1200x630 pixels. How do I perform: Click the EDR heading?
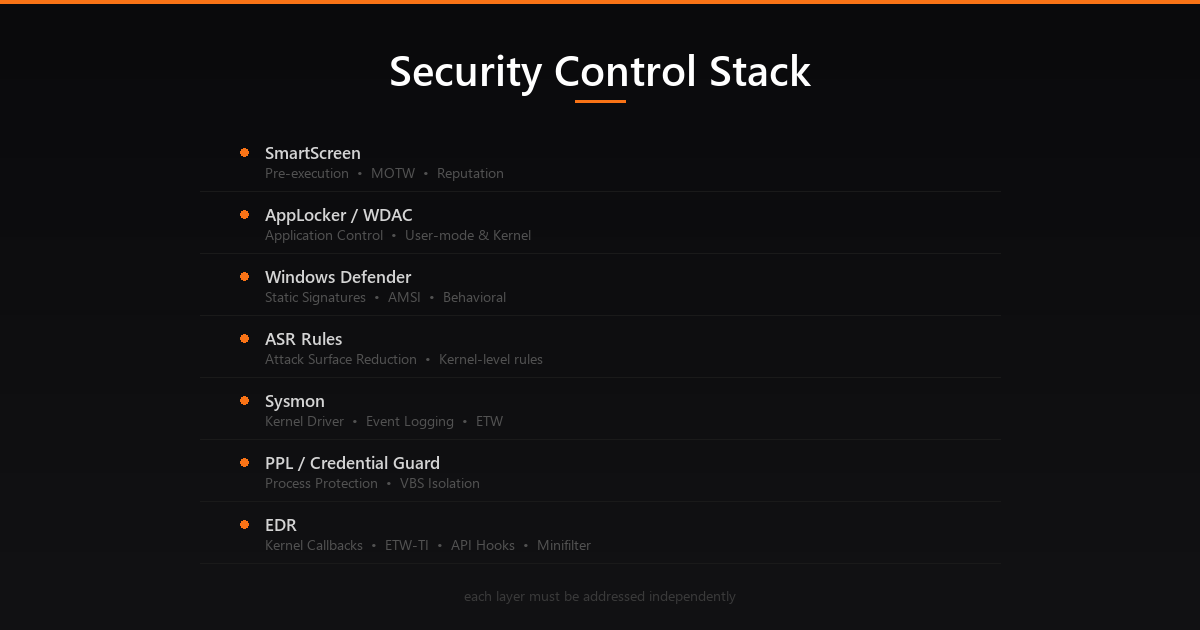(x=281, y=525)
